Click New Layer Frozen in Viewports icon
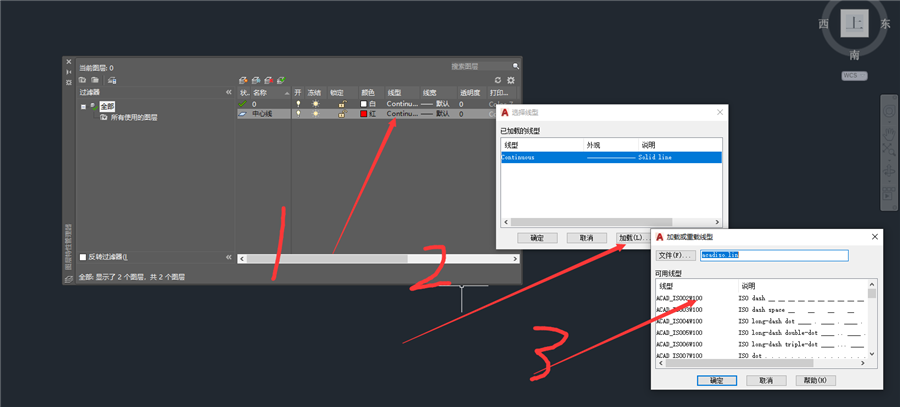This screenshot has width=900, height=407. [x=256, y=80]
